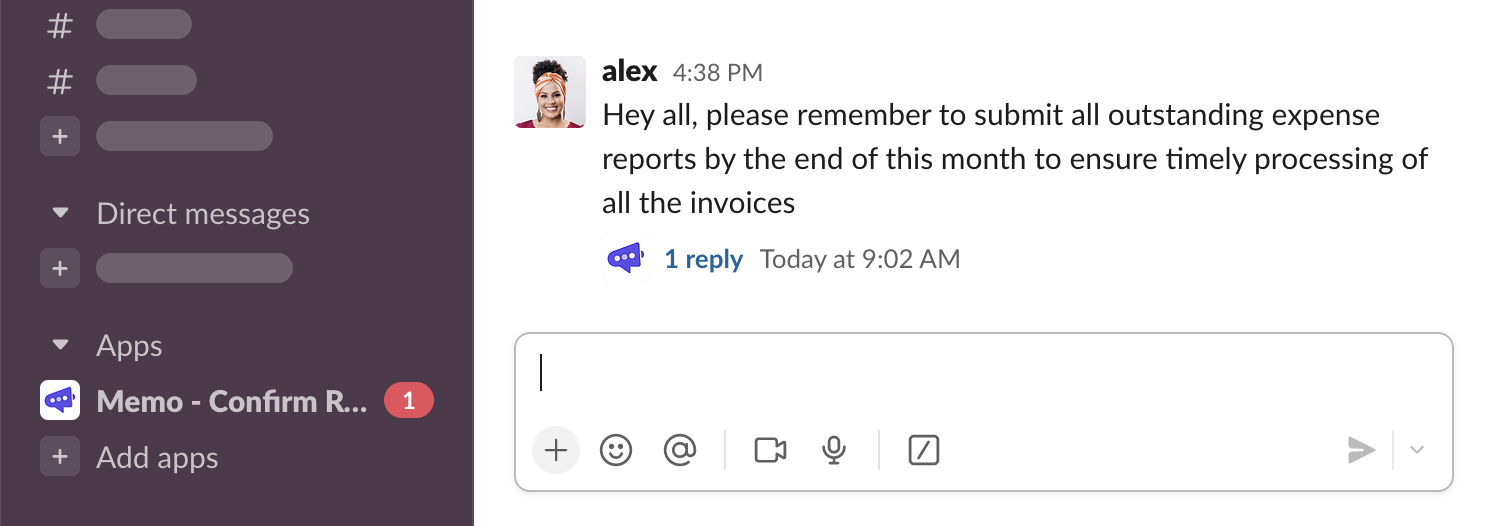
Task: Open send options dropdown arrow
Action: click(x=1416, y=450)
